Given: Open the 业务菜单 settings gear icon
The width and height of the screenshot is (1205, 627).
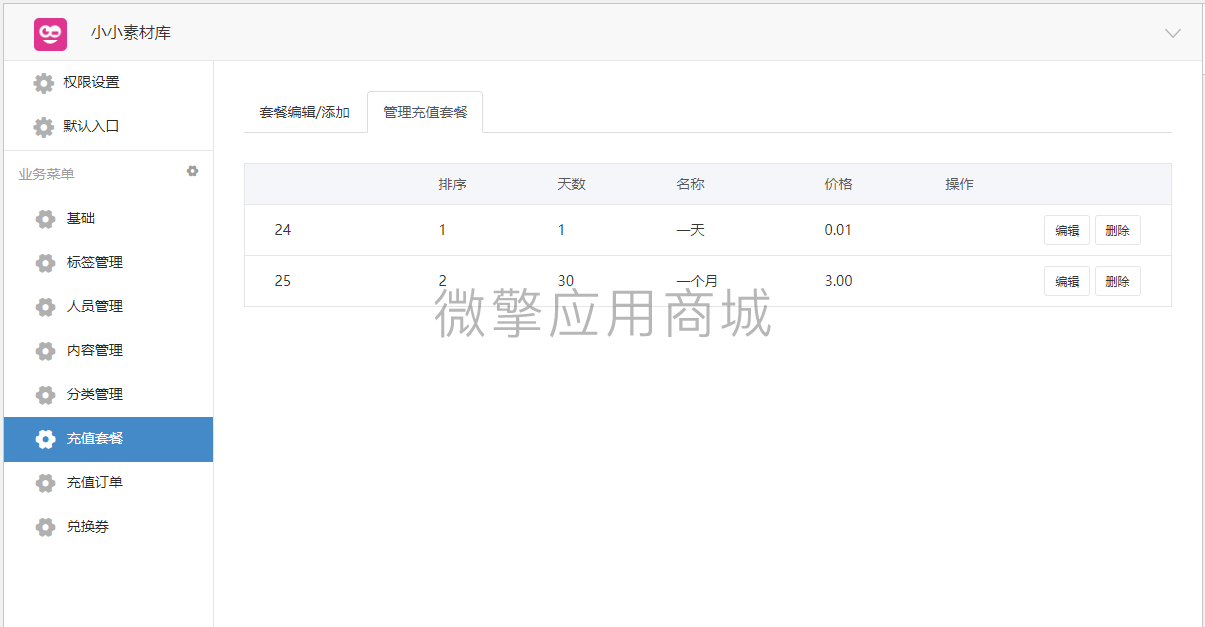Looking at the screenshot, I should pos(192,171).
